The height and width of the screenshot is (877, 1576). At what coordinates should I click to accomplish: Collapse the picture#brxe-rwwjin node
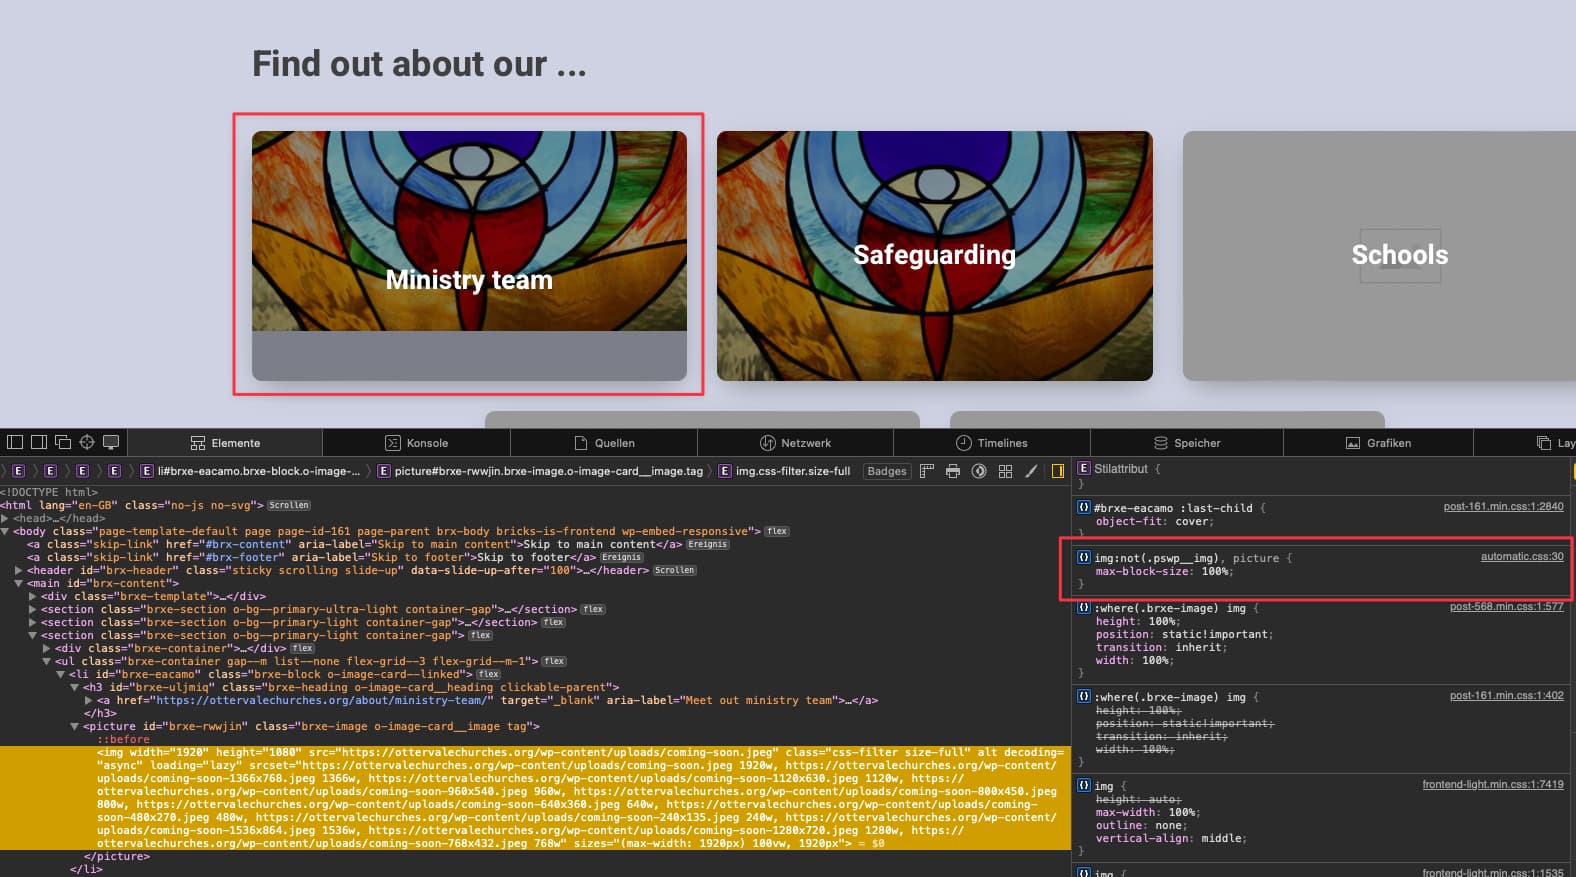tap(75, 726)
